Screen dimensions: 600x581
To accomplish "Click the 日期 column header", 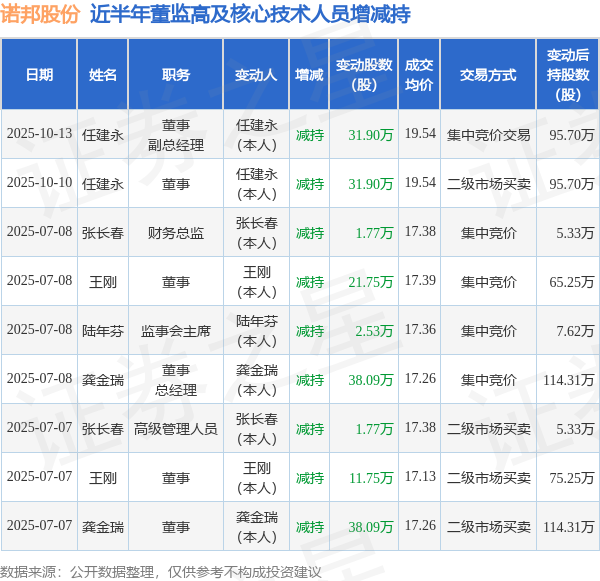I will coord(39,75).
